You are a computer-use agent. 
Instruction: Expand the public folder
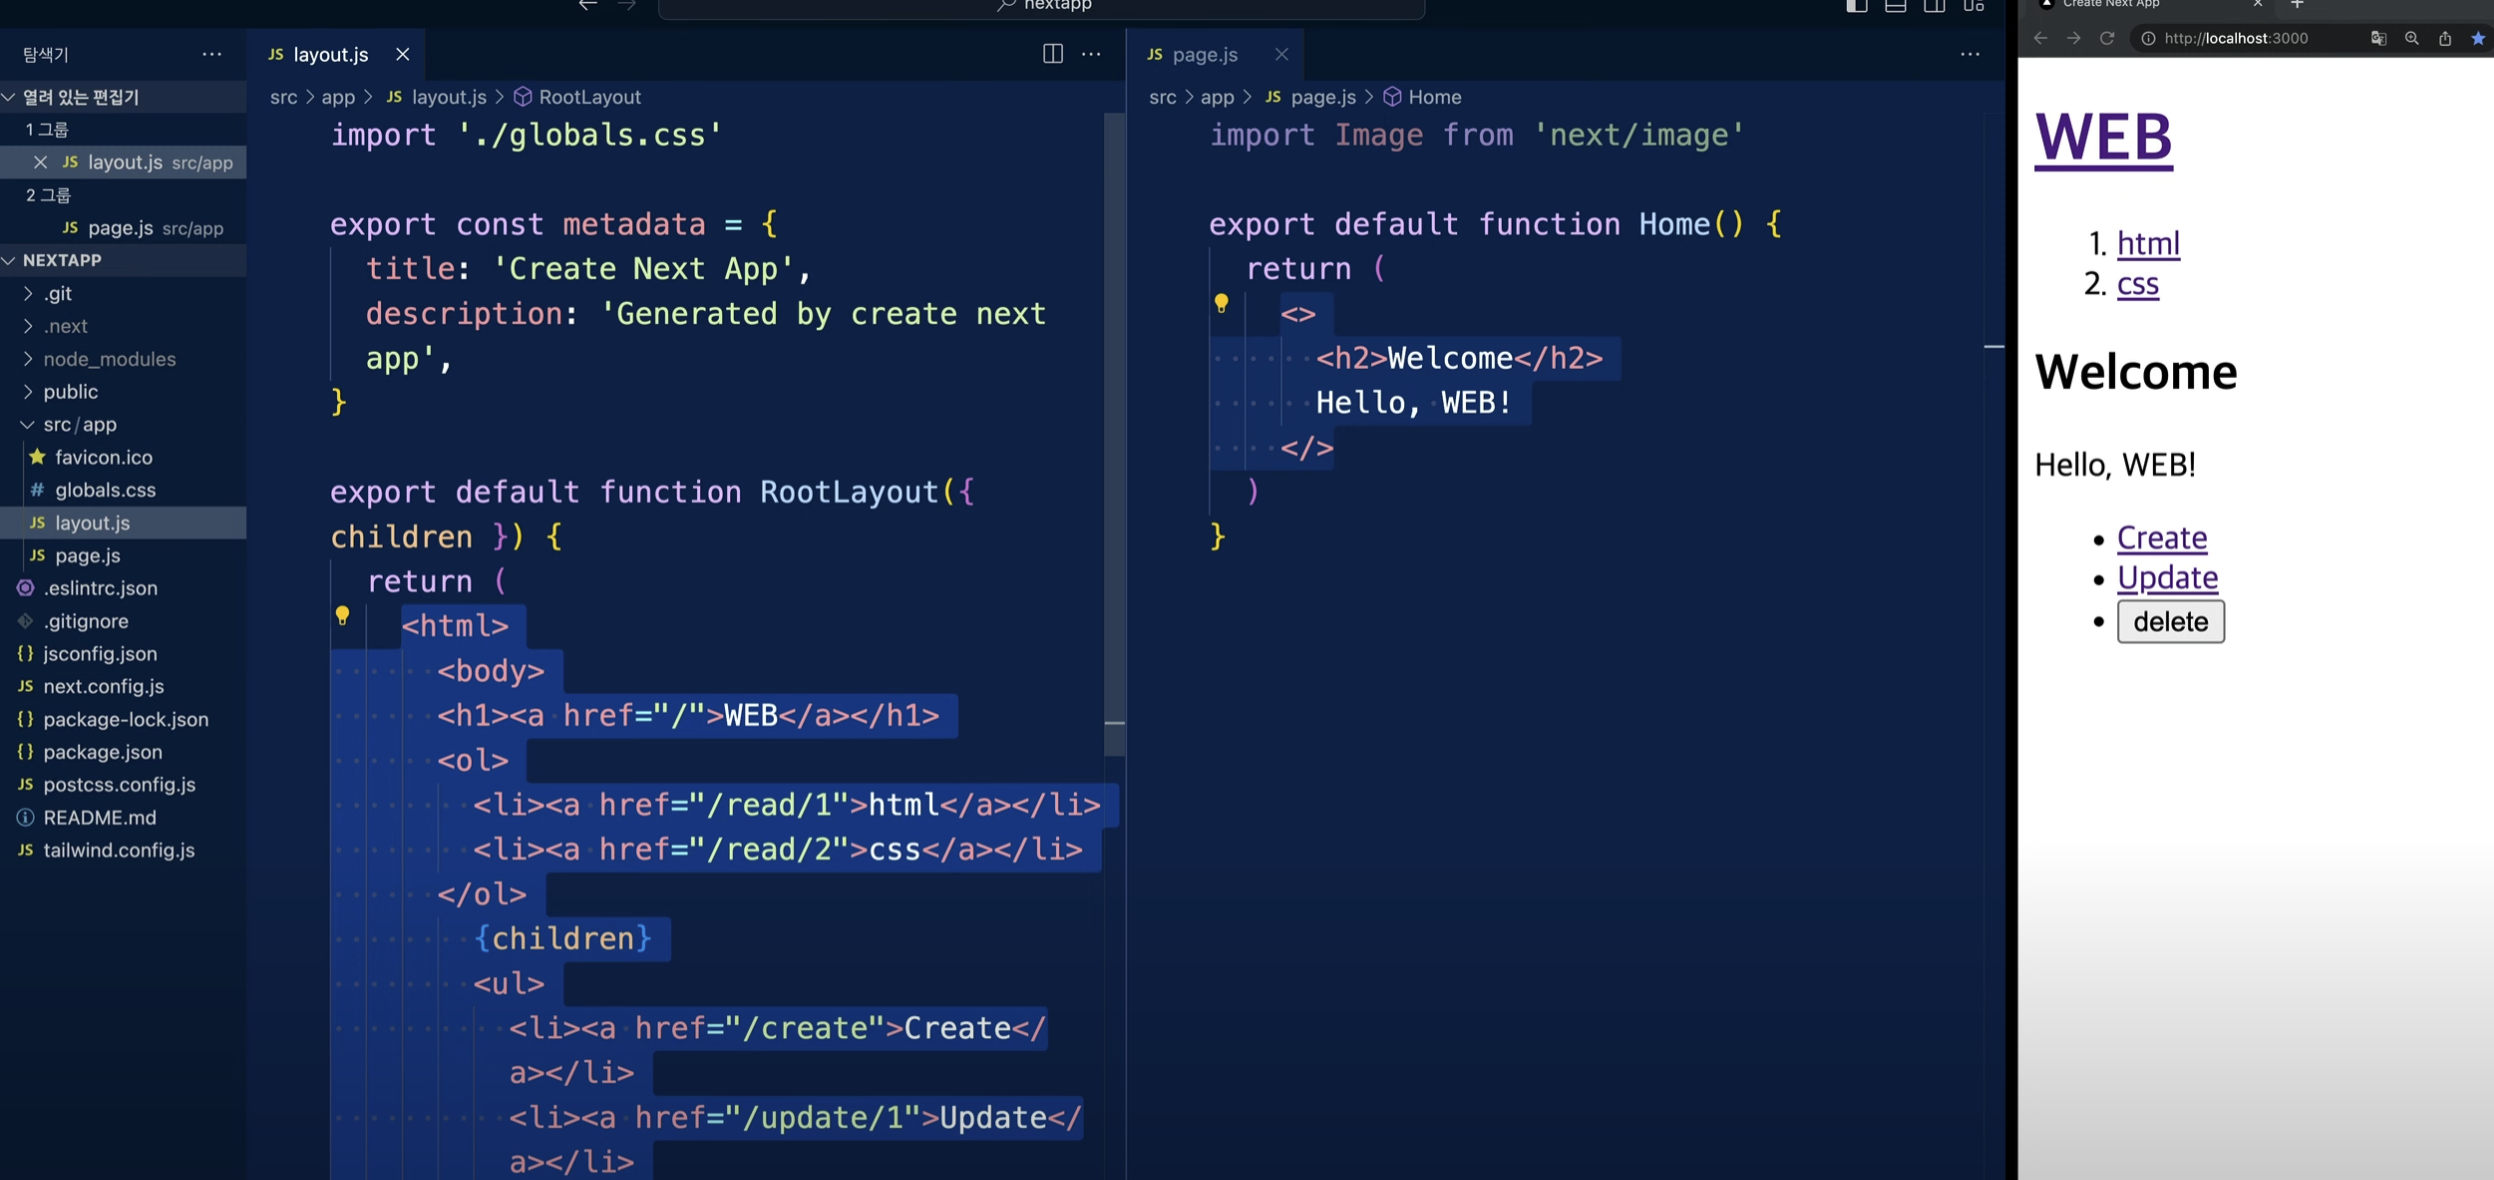pyautogui.click(x=70, y=392)
